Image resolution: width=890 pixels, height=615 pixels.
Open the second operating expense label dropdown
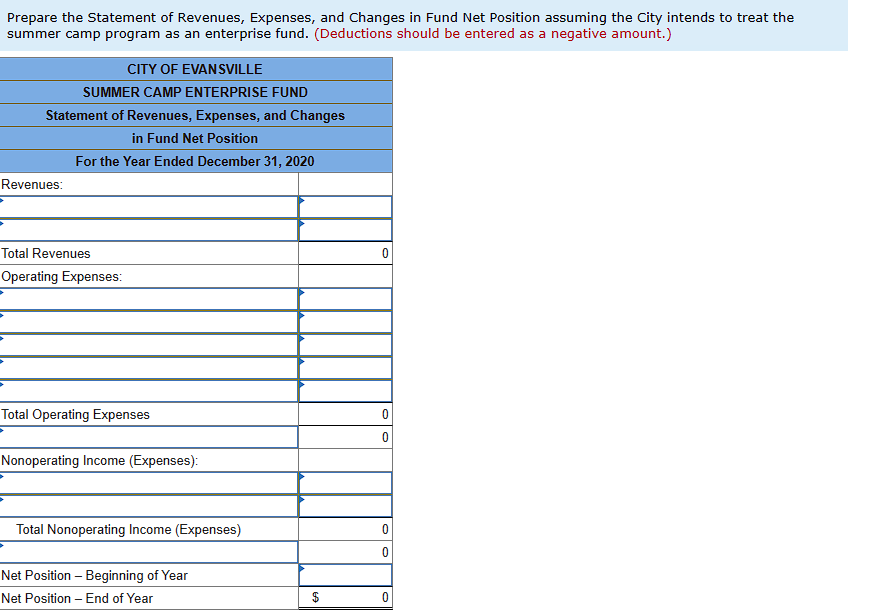pyautogui.click(x=149, y=322)
